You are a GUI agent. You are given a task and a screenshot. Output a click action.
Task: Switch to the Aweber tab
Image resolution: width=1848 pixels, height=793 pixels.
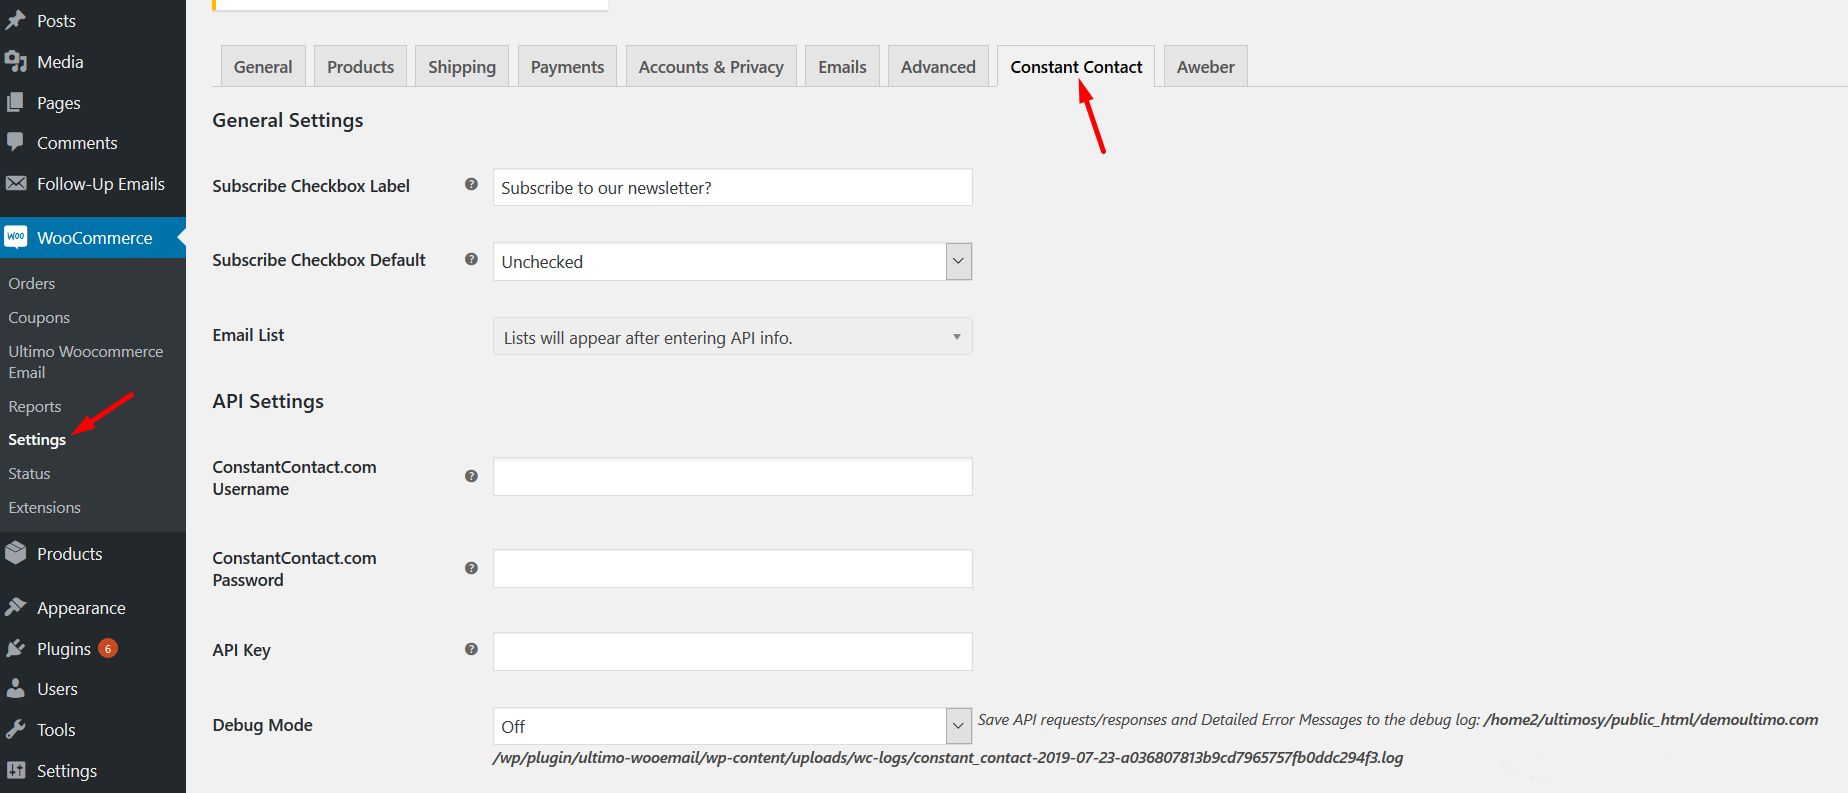point(1205,67)
